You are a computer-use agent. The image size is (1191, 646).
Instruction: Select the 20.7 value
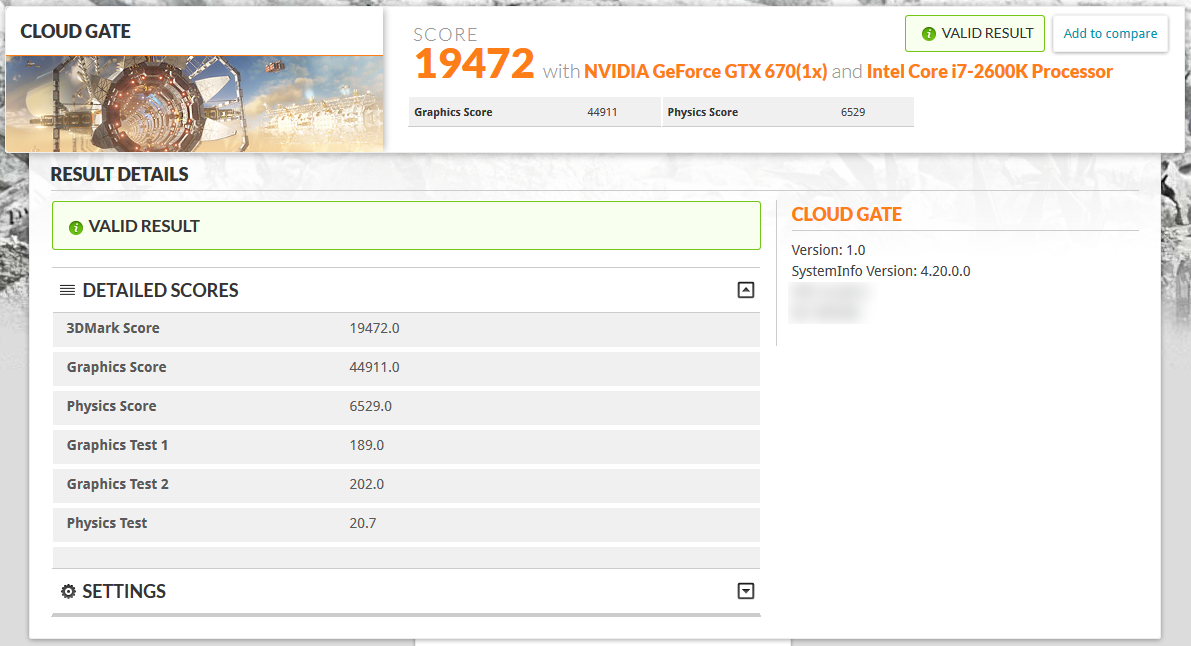tap(363, 523)
